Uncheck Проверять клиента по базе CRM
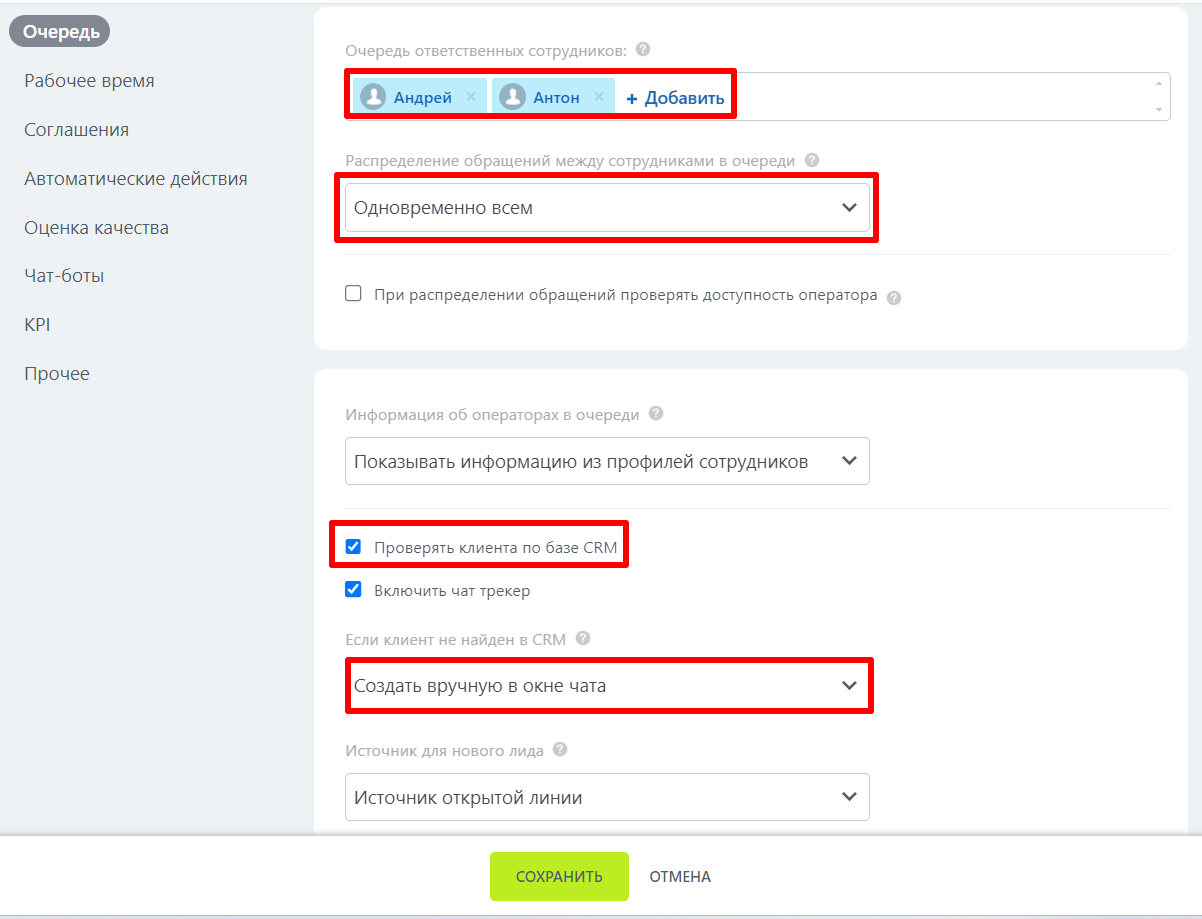Viewport: 1202px width, 919px height. point(353,547)
